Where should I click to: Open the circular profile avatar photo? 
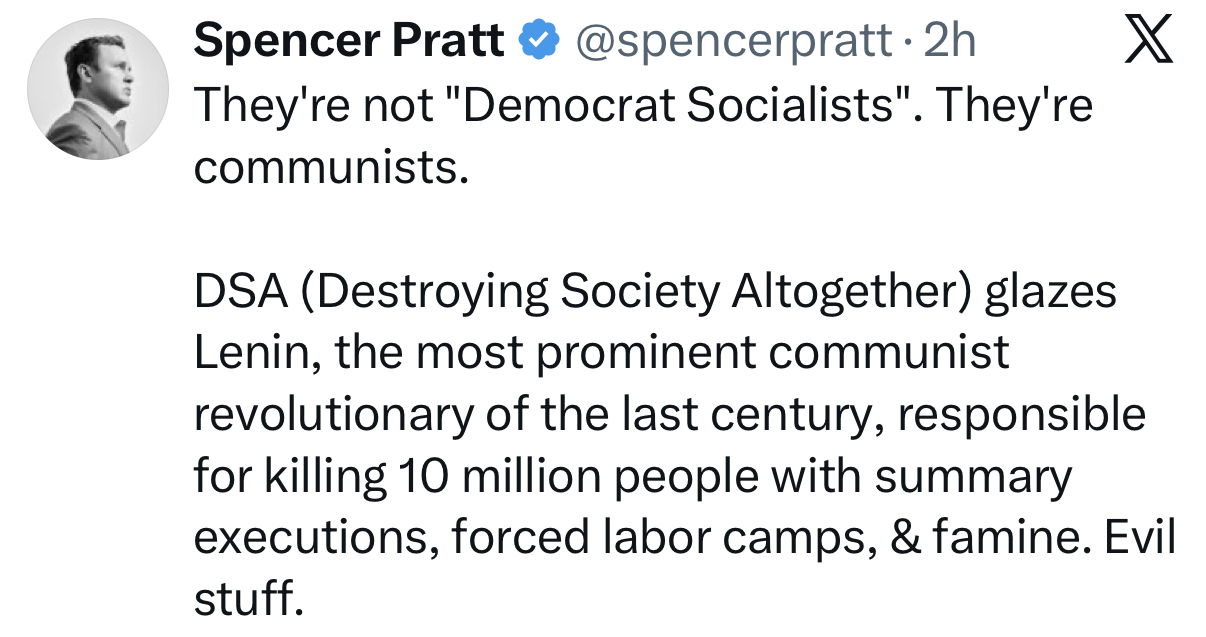(96, 89)
